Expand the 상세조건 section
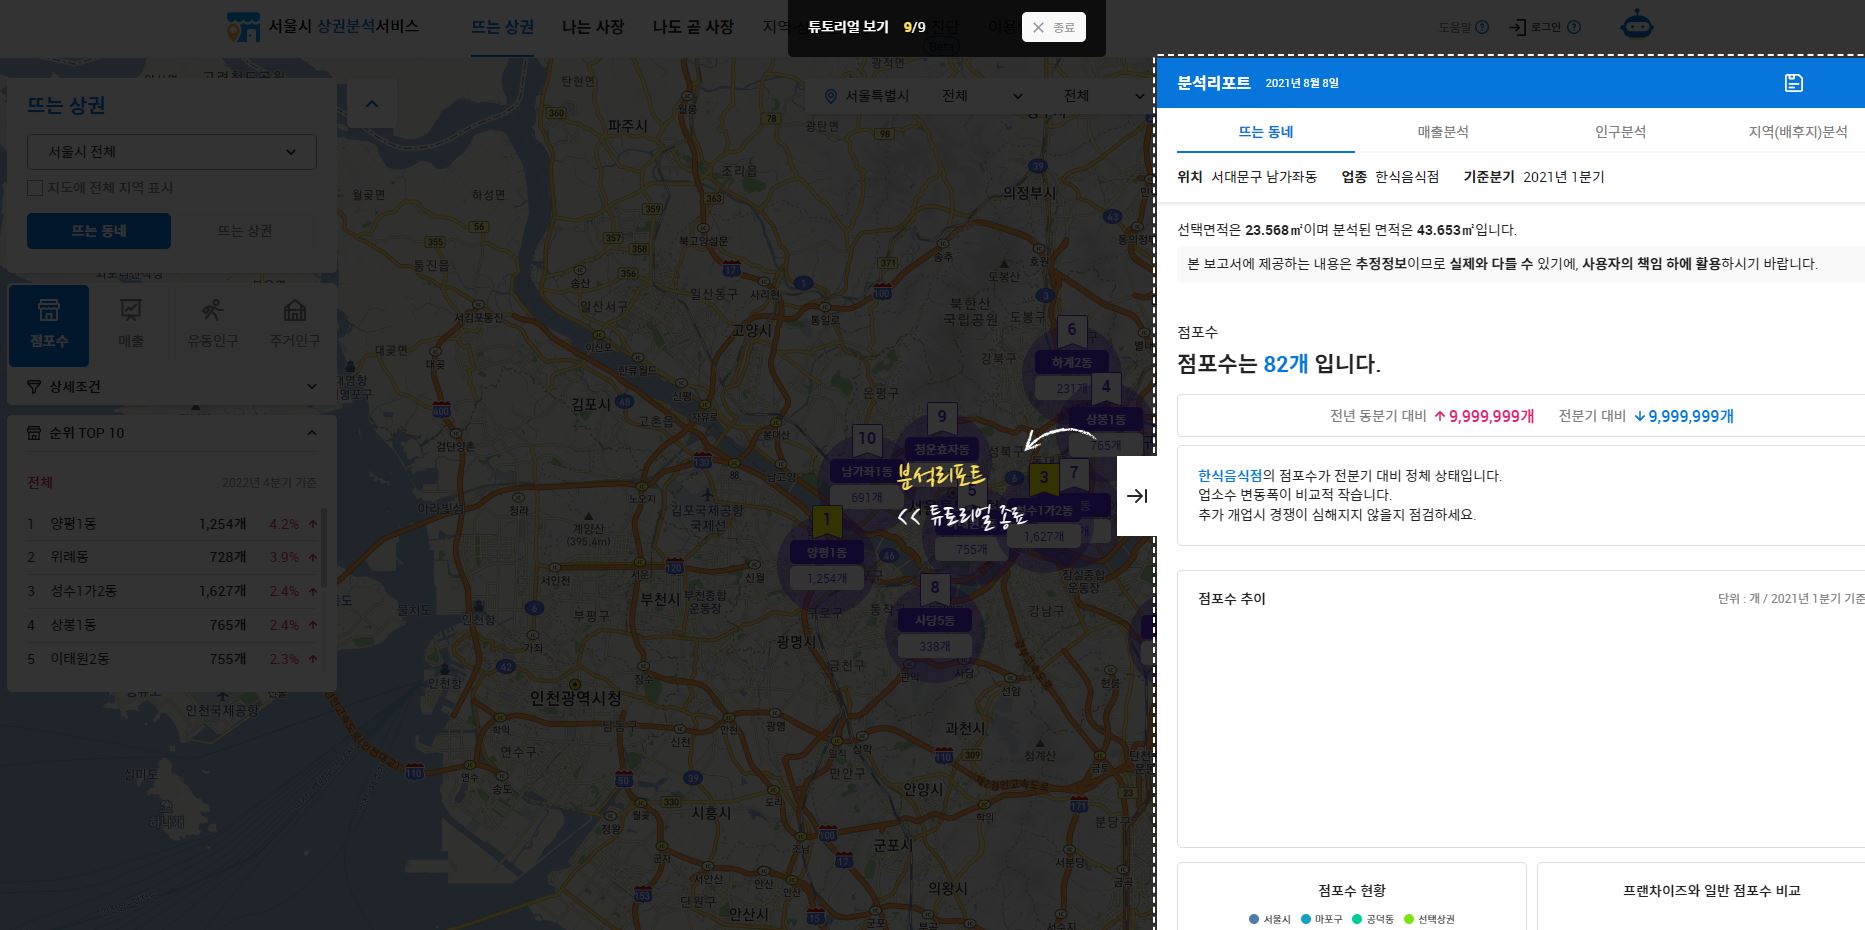 (311, 386)
